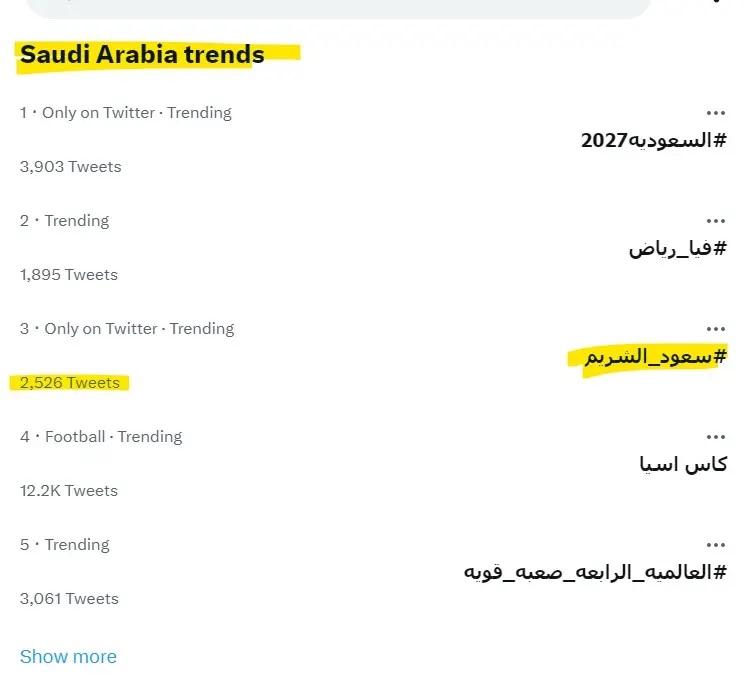The height and width of the screenshot is (678, 747).
Task: Click the 3,061 Tweets count
Action: point(69,599)
